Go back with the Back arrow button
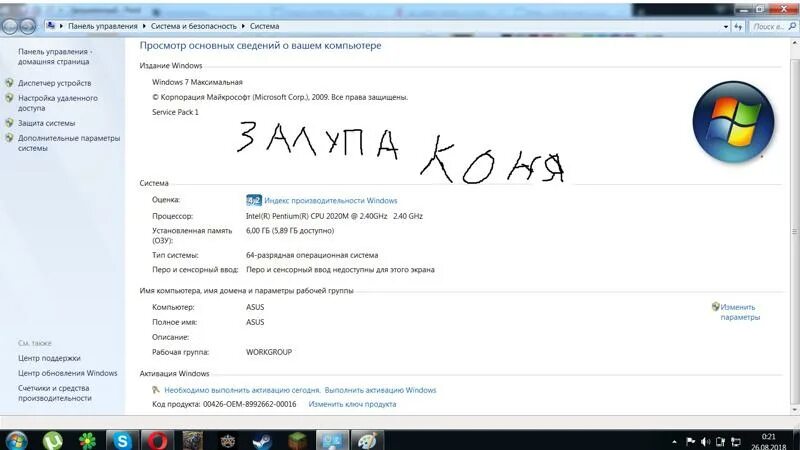800x450 pixels. click(x=10, y=26)
